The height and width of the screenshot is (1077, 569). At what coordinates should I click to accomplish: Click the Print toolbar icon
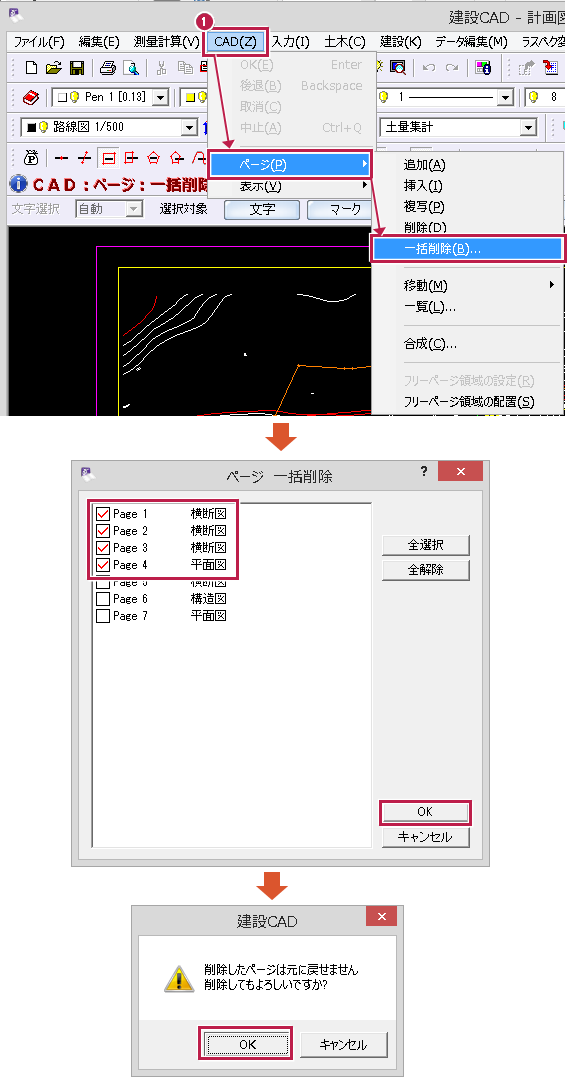pyautogui.click(x=108, y=67)
